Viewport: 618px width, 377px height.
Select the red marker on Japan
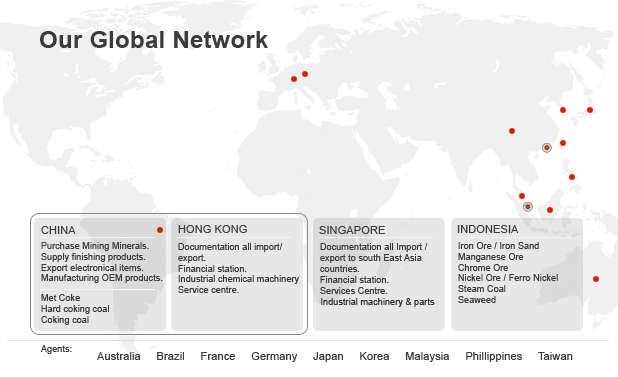pos(590,110)
